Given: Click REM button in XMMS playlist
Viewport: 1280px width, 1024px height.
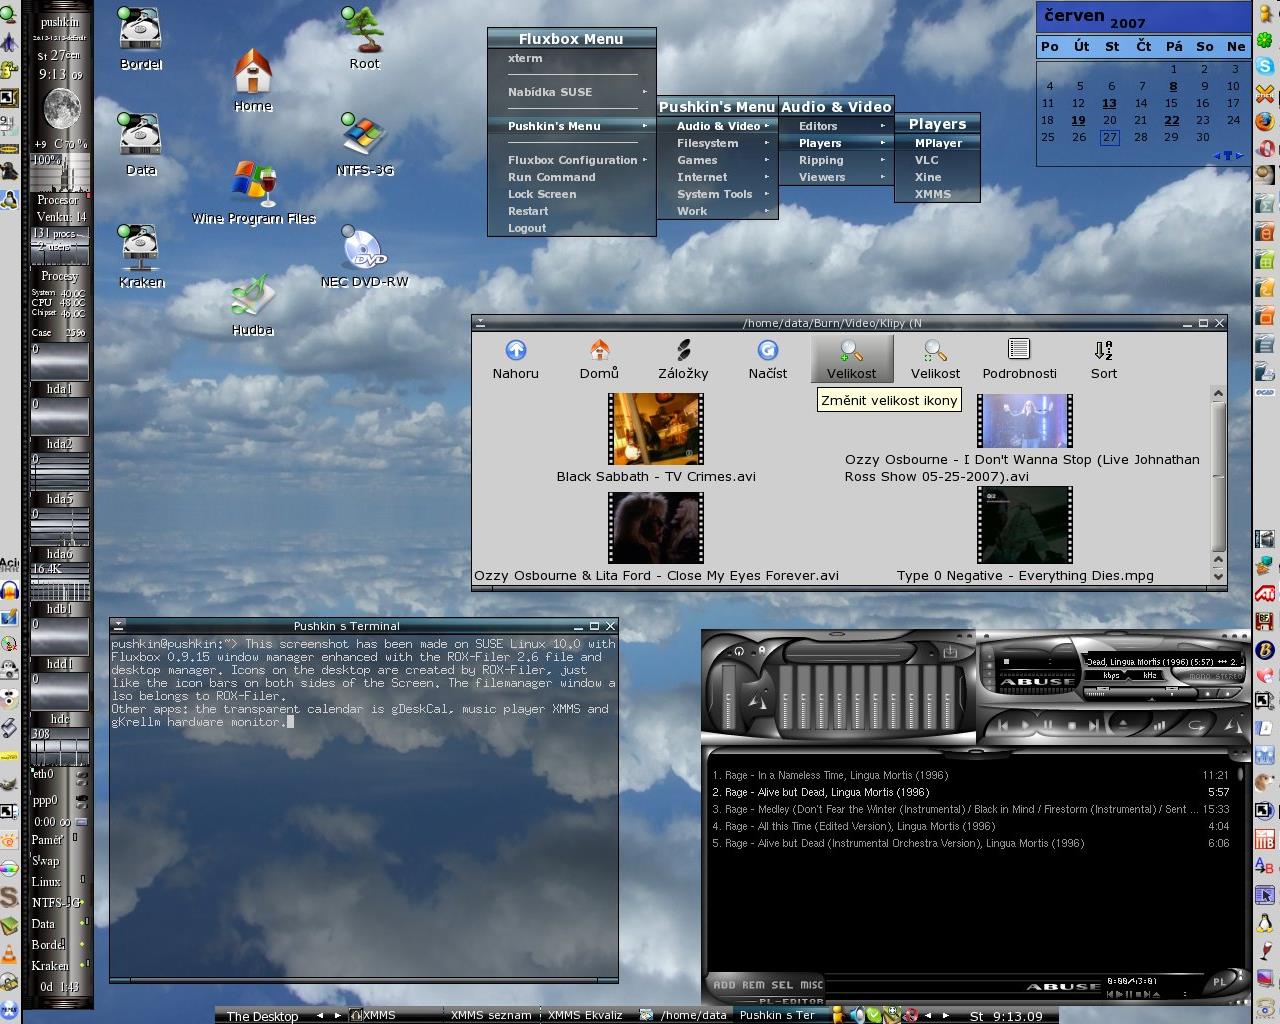Looking at the screenshot, I should (x=753, y=985).
